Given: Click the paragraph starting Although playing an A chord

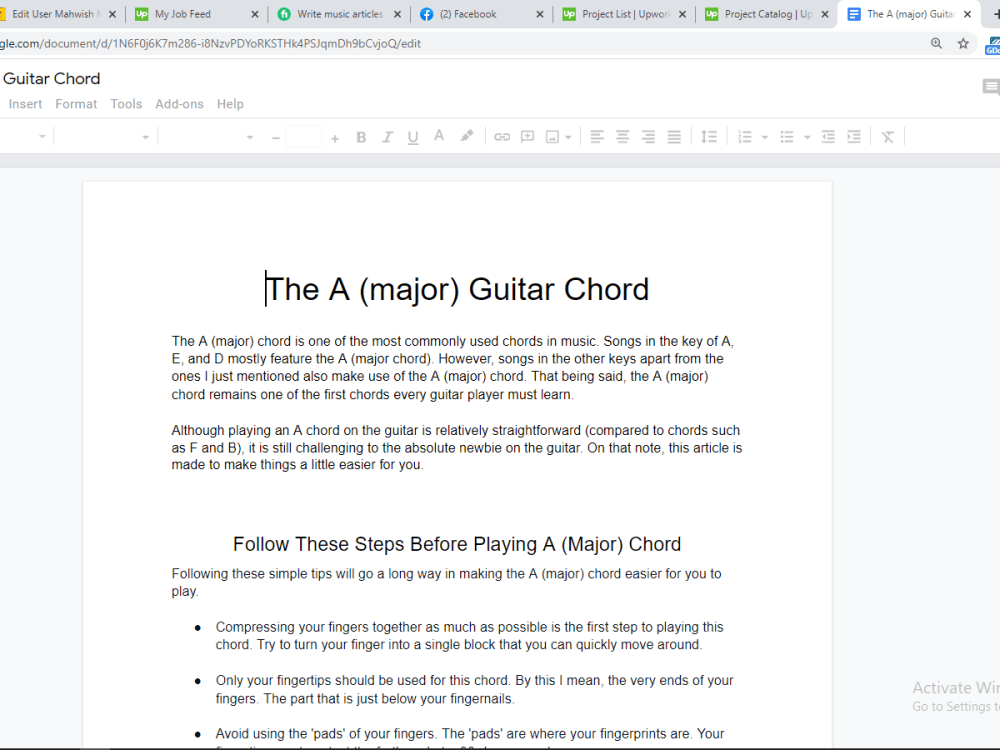Looking at the screenshot, I should 457,448.
